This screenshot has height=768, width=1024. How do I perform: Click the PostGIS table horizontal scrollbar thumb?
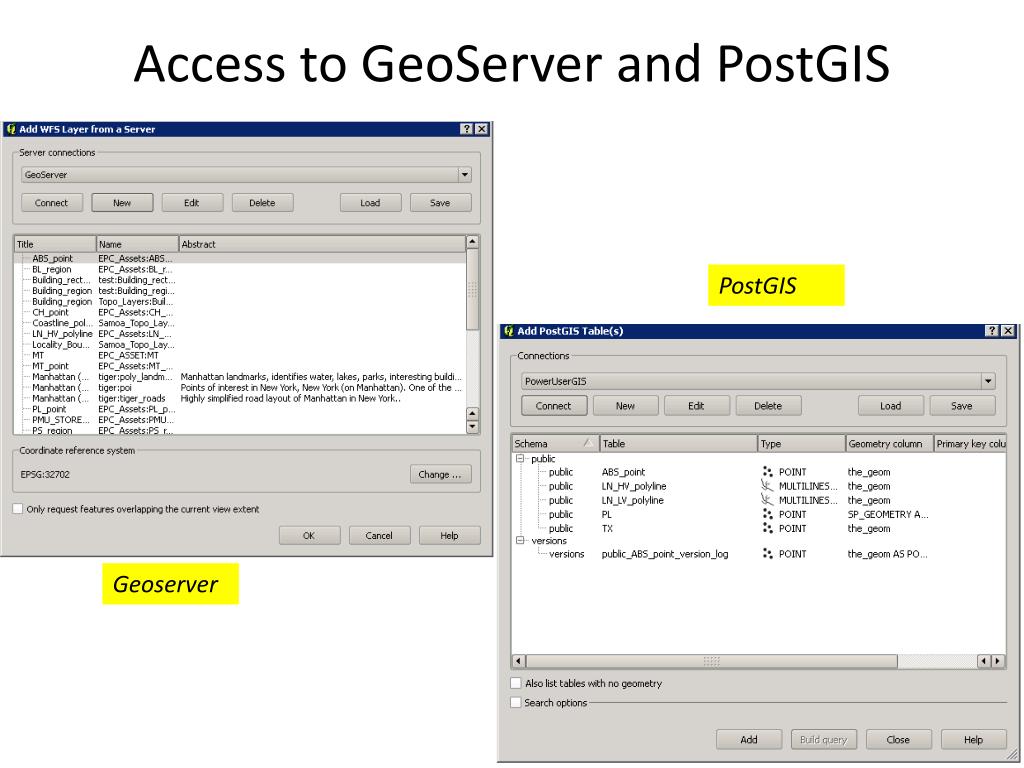[712, 661]
